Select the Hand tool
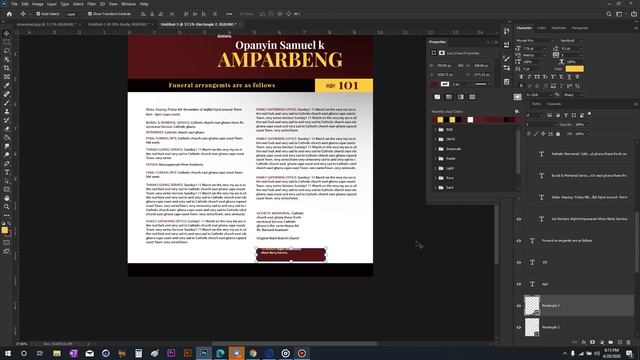Viewport: 640px width, 360px height. point(7,198)
